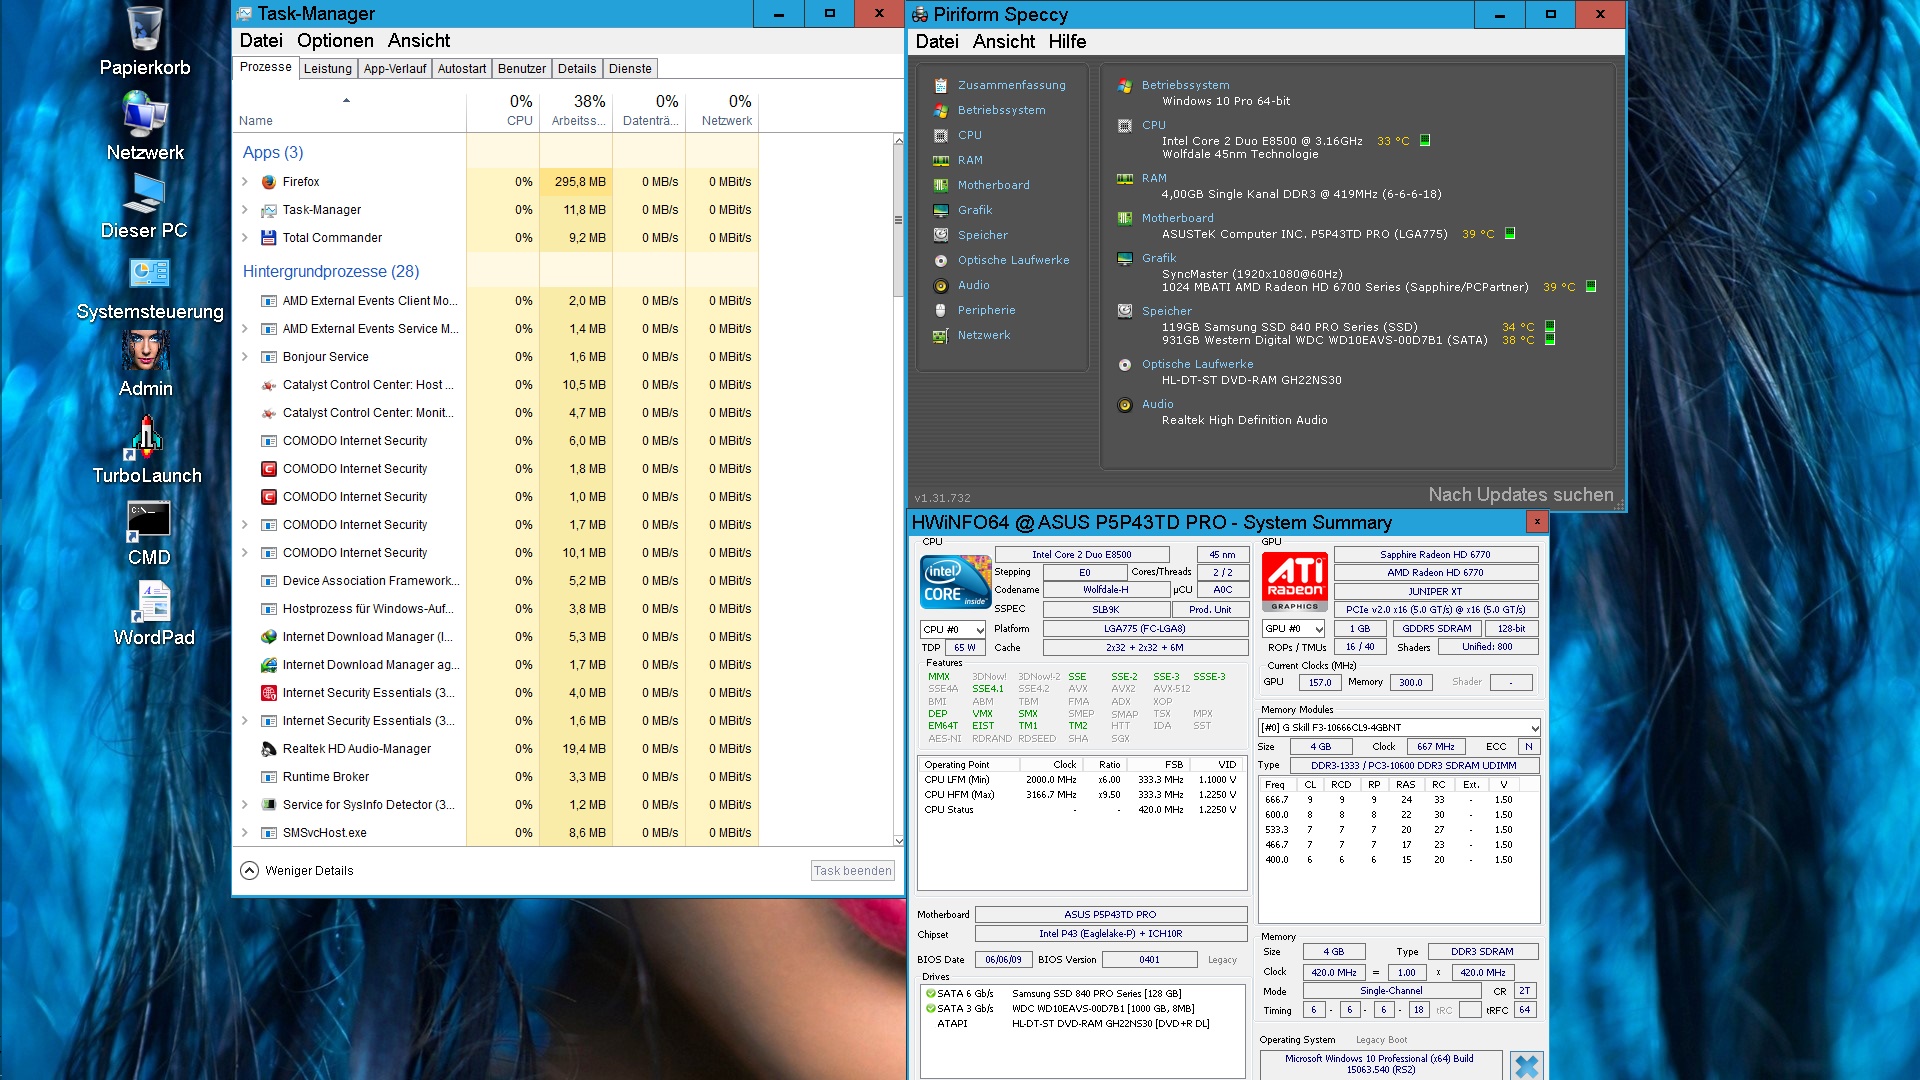Open the Papierkorb desktop icon
1920x1080 pixels.
point(145,42)
